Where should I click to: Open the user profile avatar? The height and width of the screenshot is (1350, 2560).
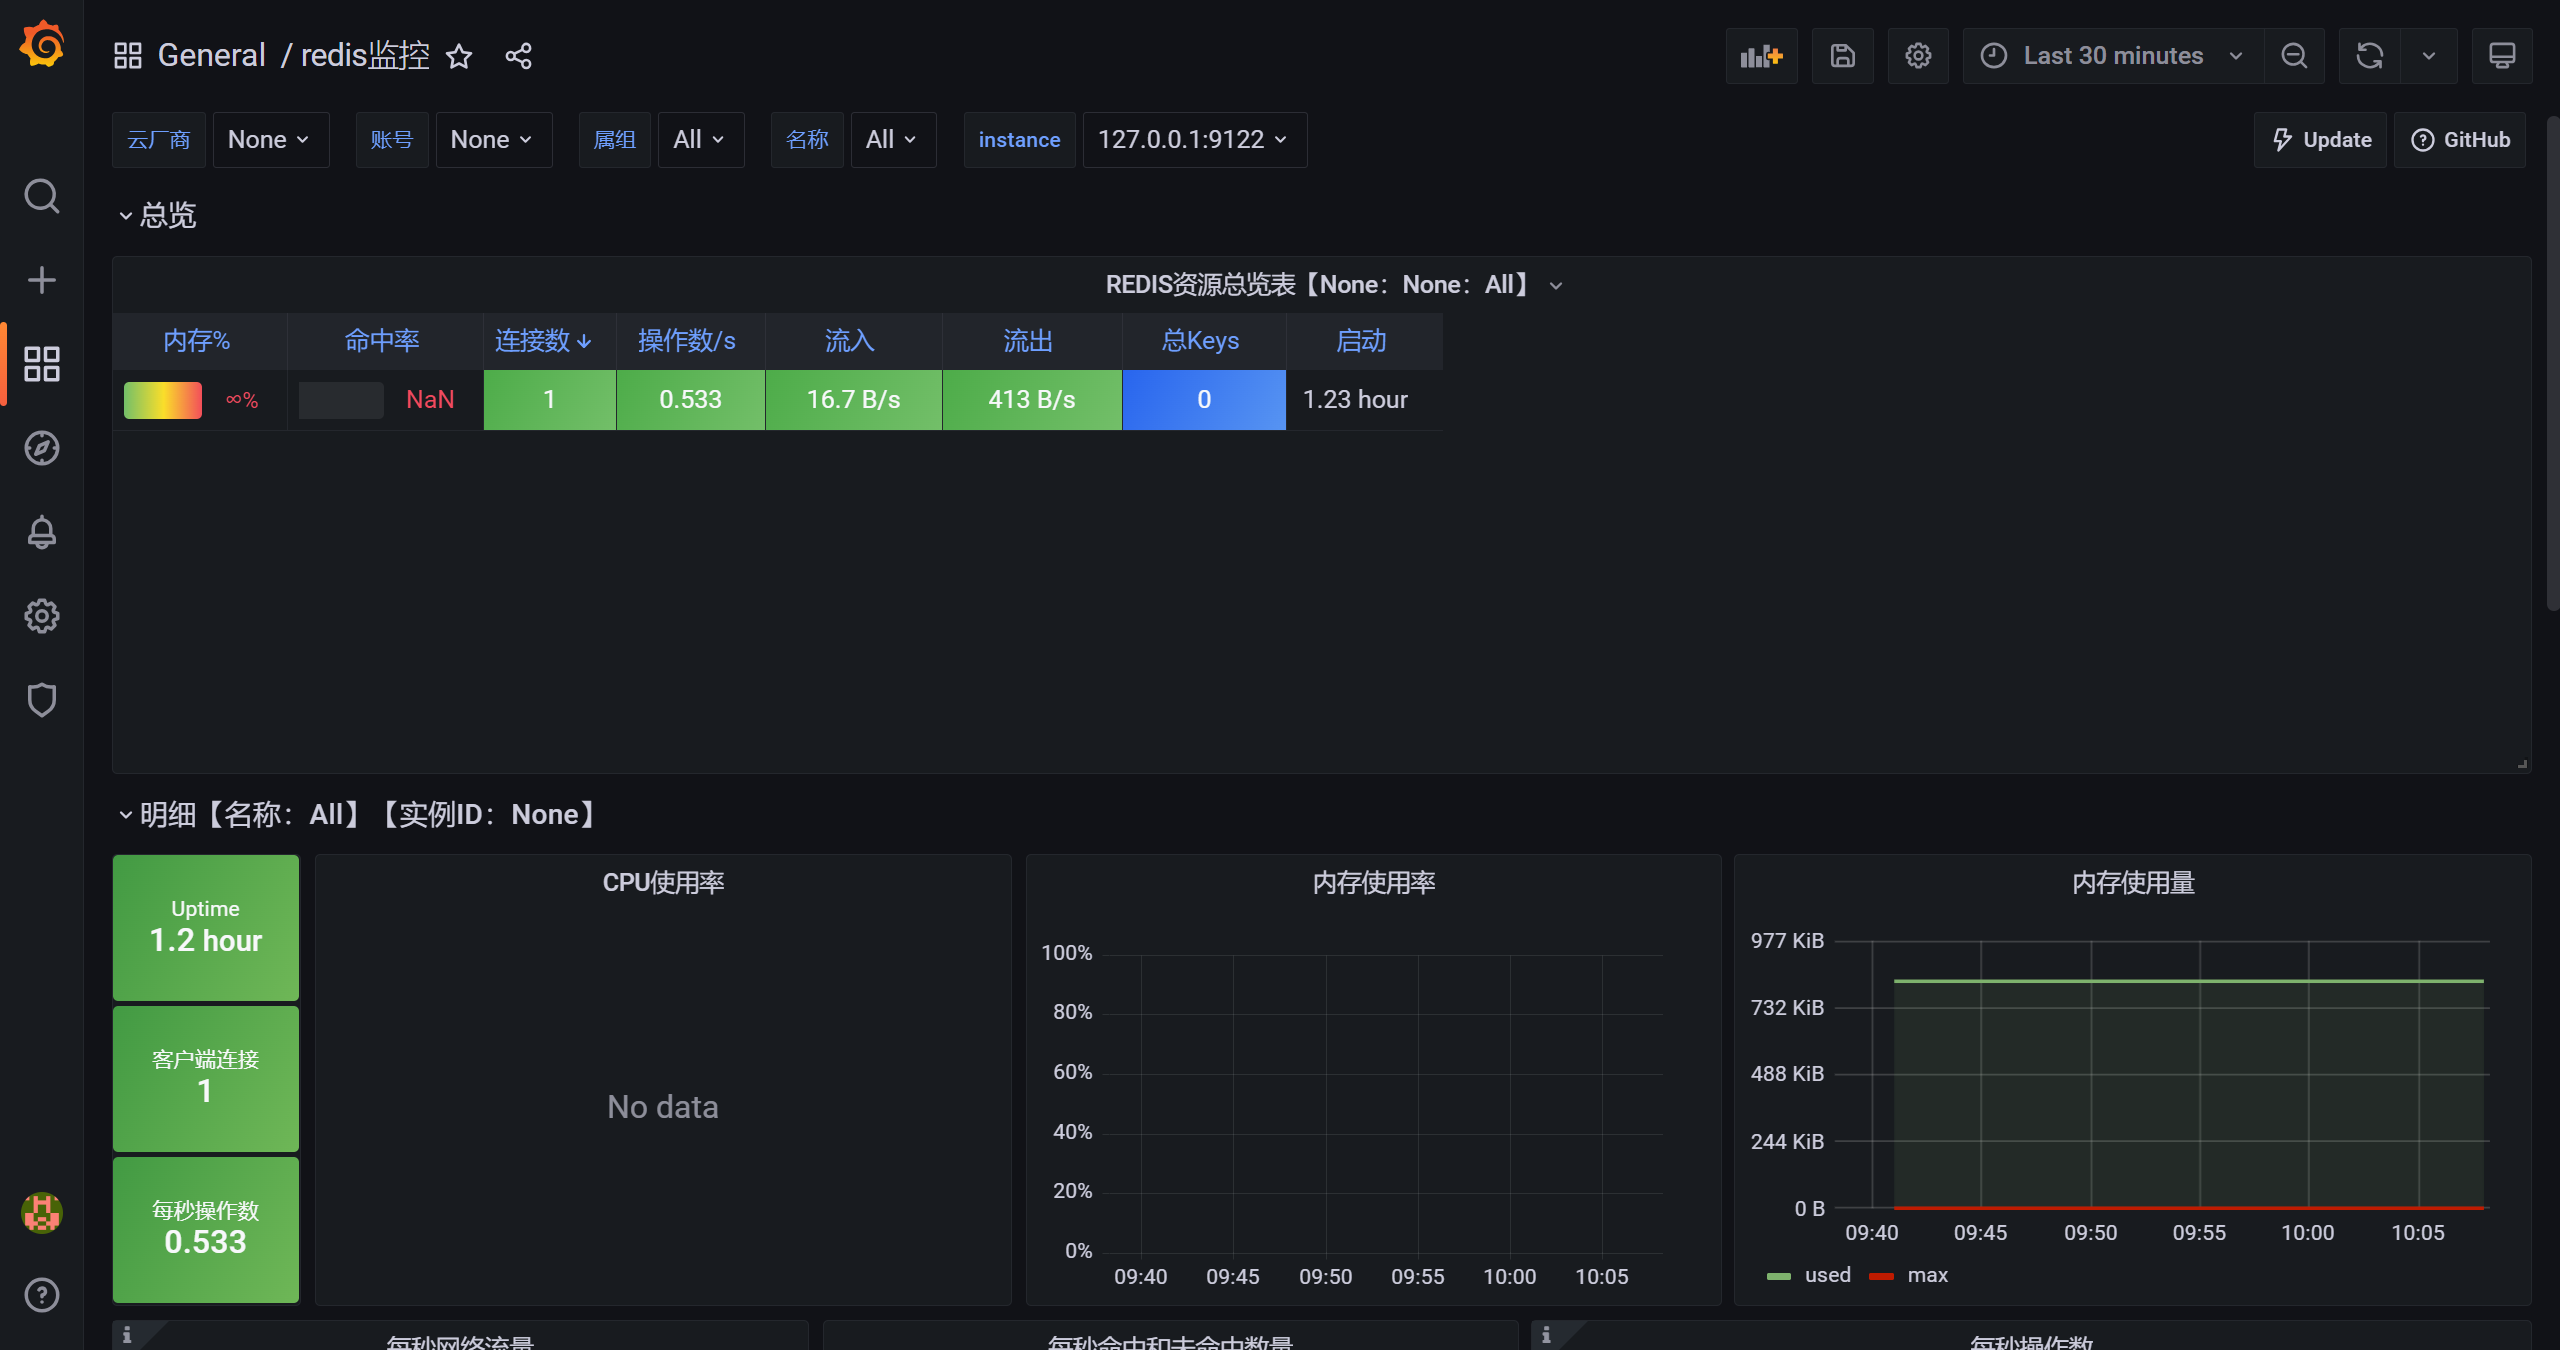click(x=42, y=1213)
